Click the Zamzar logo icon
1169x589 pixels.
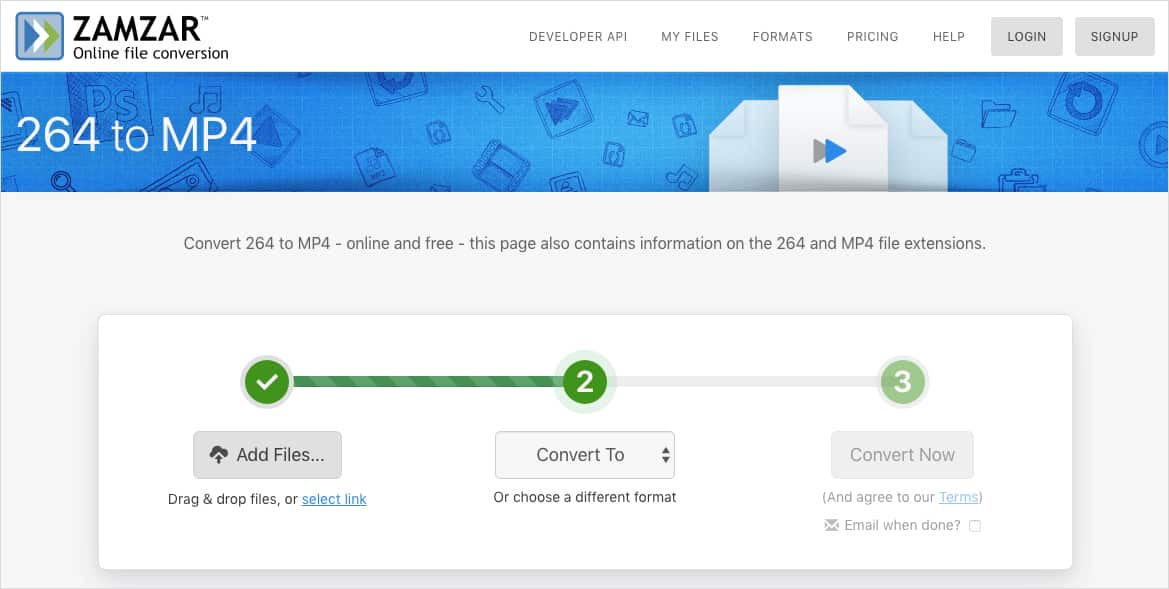point(38,36)
